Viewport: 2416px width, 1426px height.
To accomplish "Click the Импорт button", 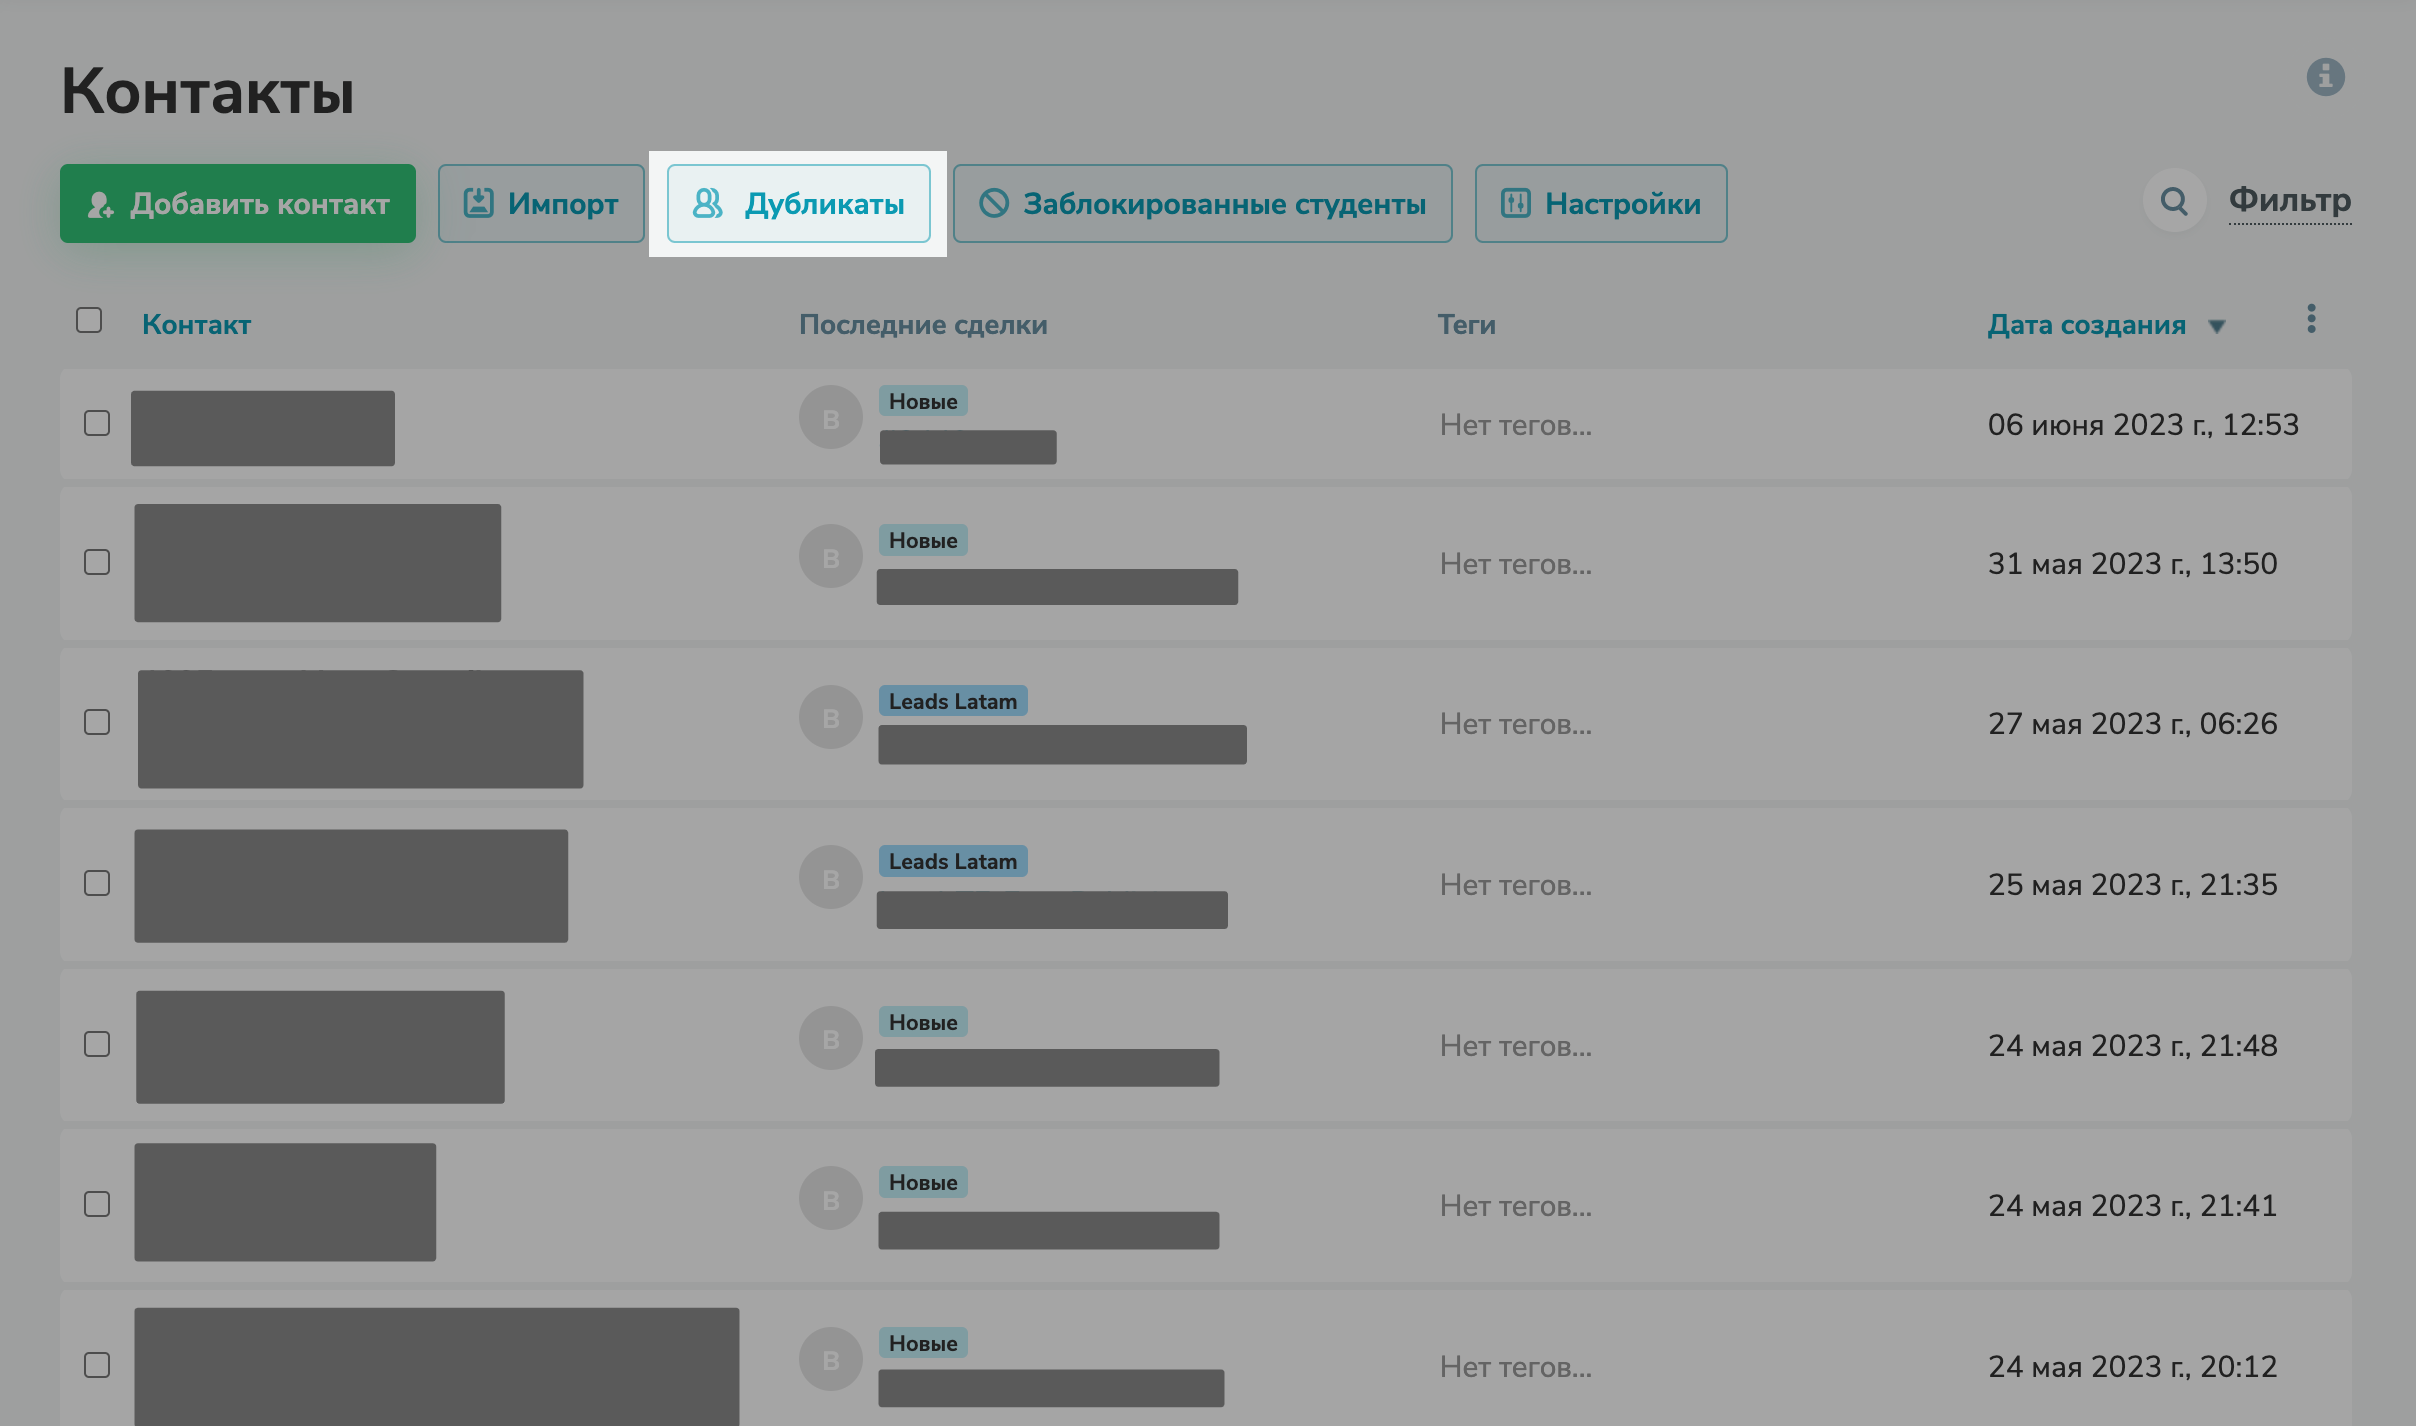I will (541, 204).
